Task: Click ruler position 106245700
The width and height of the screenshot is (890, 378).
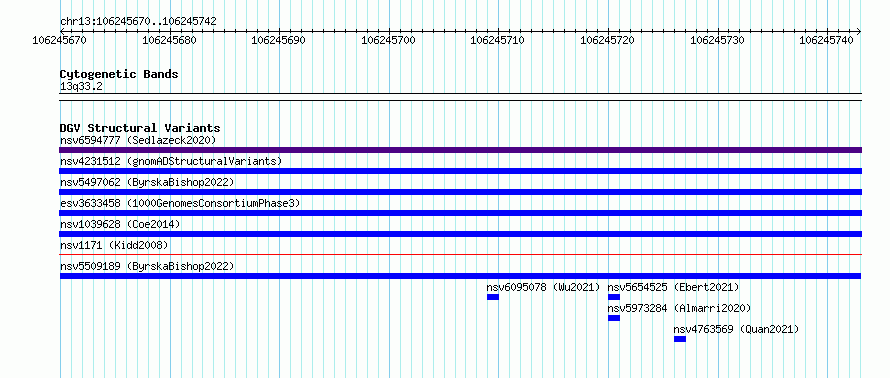Action: click(388, 40)
